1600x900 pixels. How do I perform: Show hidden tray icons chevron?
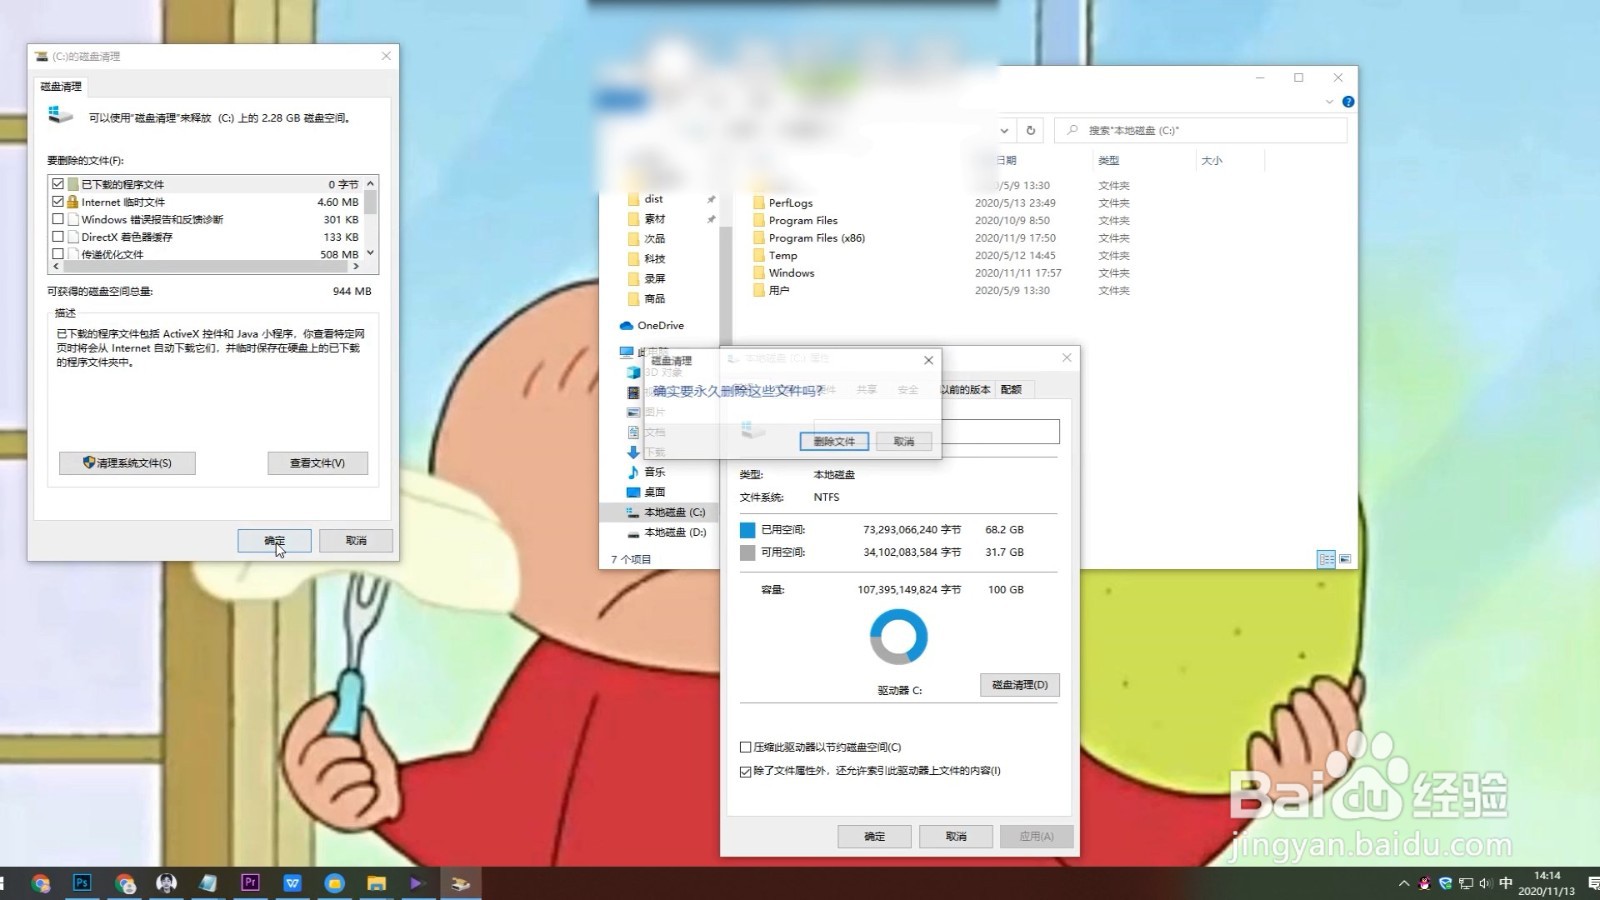(1404, 883)
